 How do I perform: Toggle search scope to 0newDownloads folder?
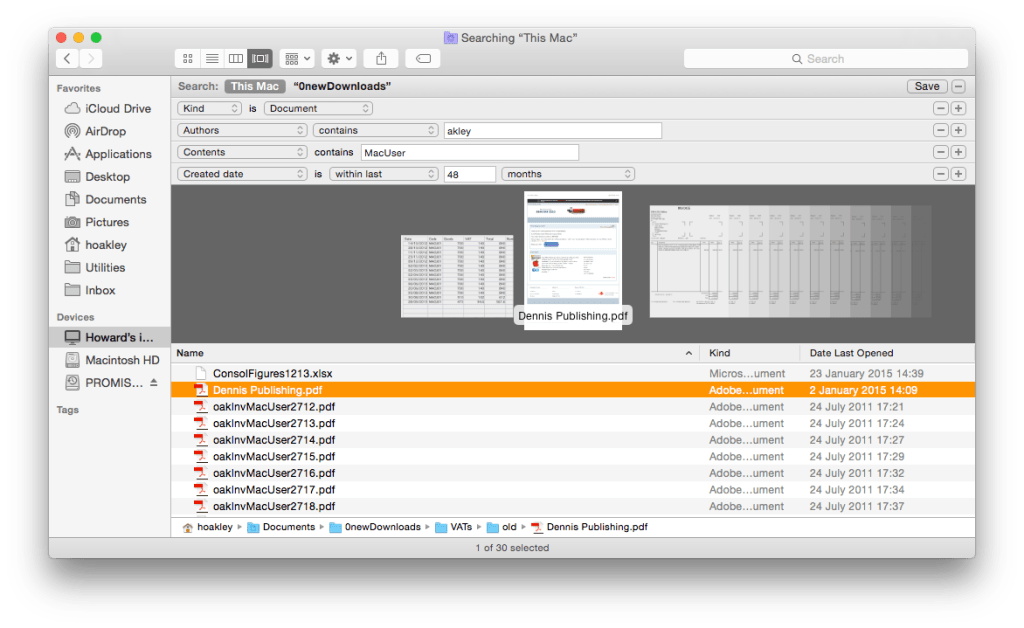[342, 87]
